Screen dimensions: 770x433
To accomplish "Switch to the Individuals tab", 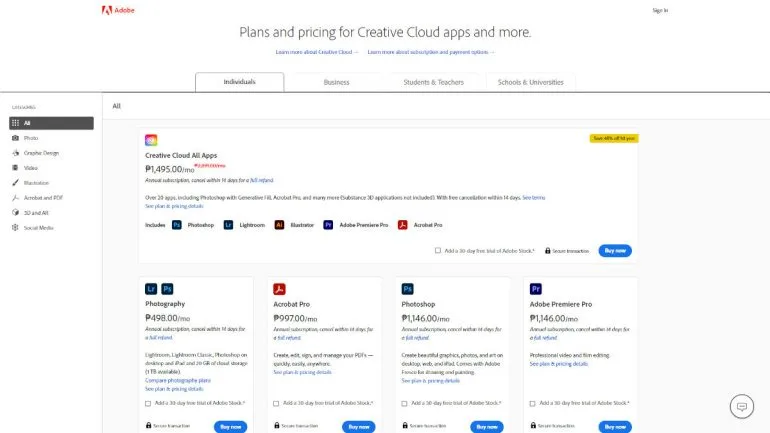I will pyautogui.click(x=240, y=82).
